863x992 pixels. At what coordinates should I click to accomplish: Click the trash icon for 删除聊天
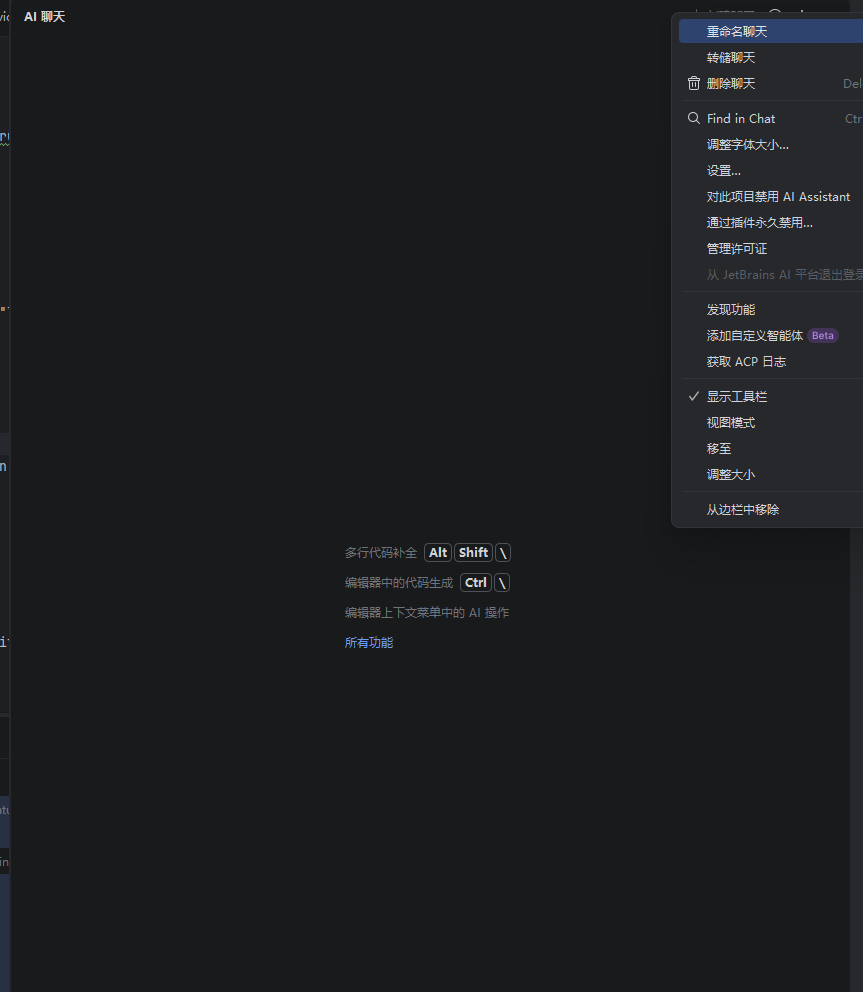694,84
